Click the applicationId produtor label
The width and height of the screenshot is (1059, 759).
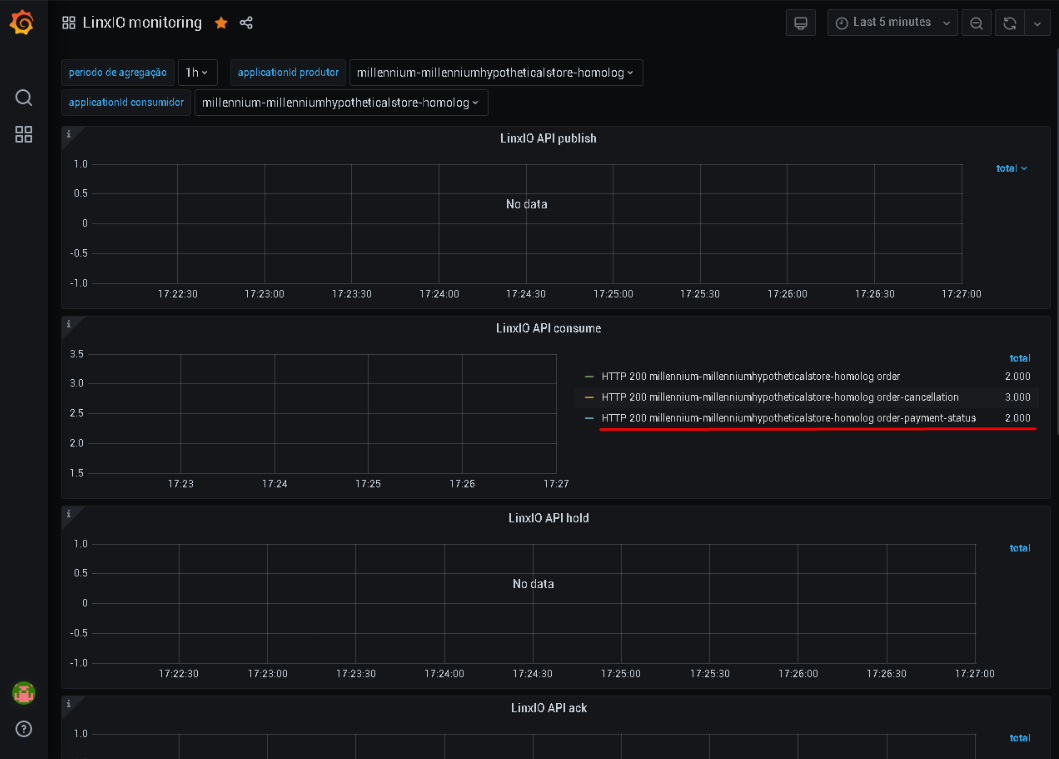click(x=288, y=72)
